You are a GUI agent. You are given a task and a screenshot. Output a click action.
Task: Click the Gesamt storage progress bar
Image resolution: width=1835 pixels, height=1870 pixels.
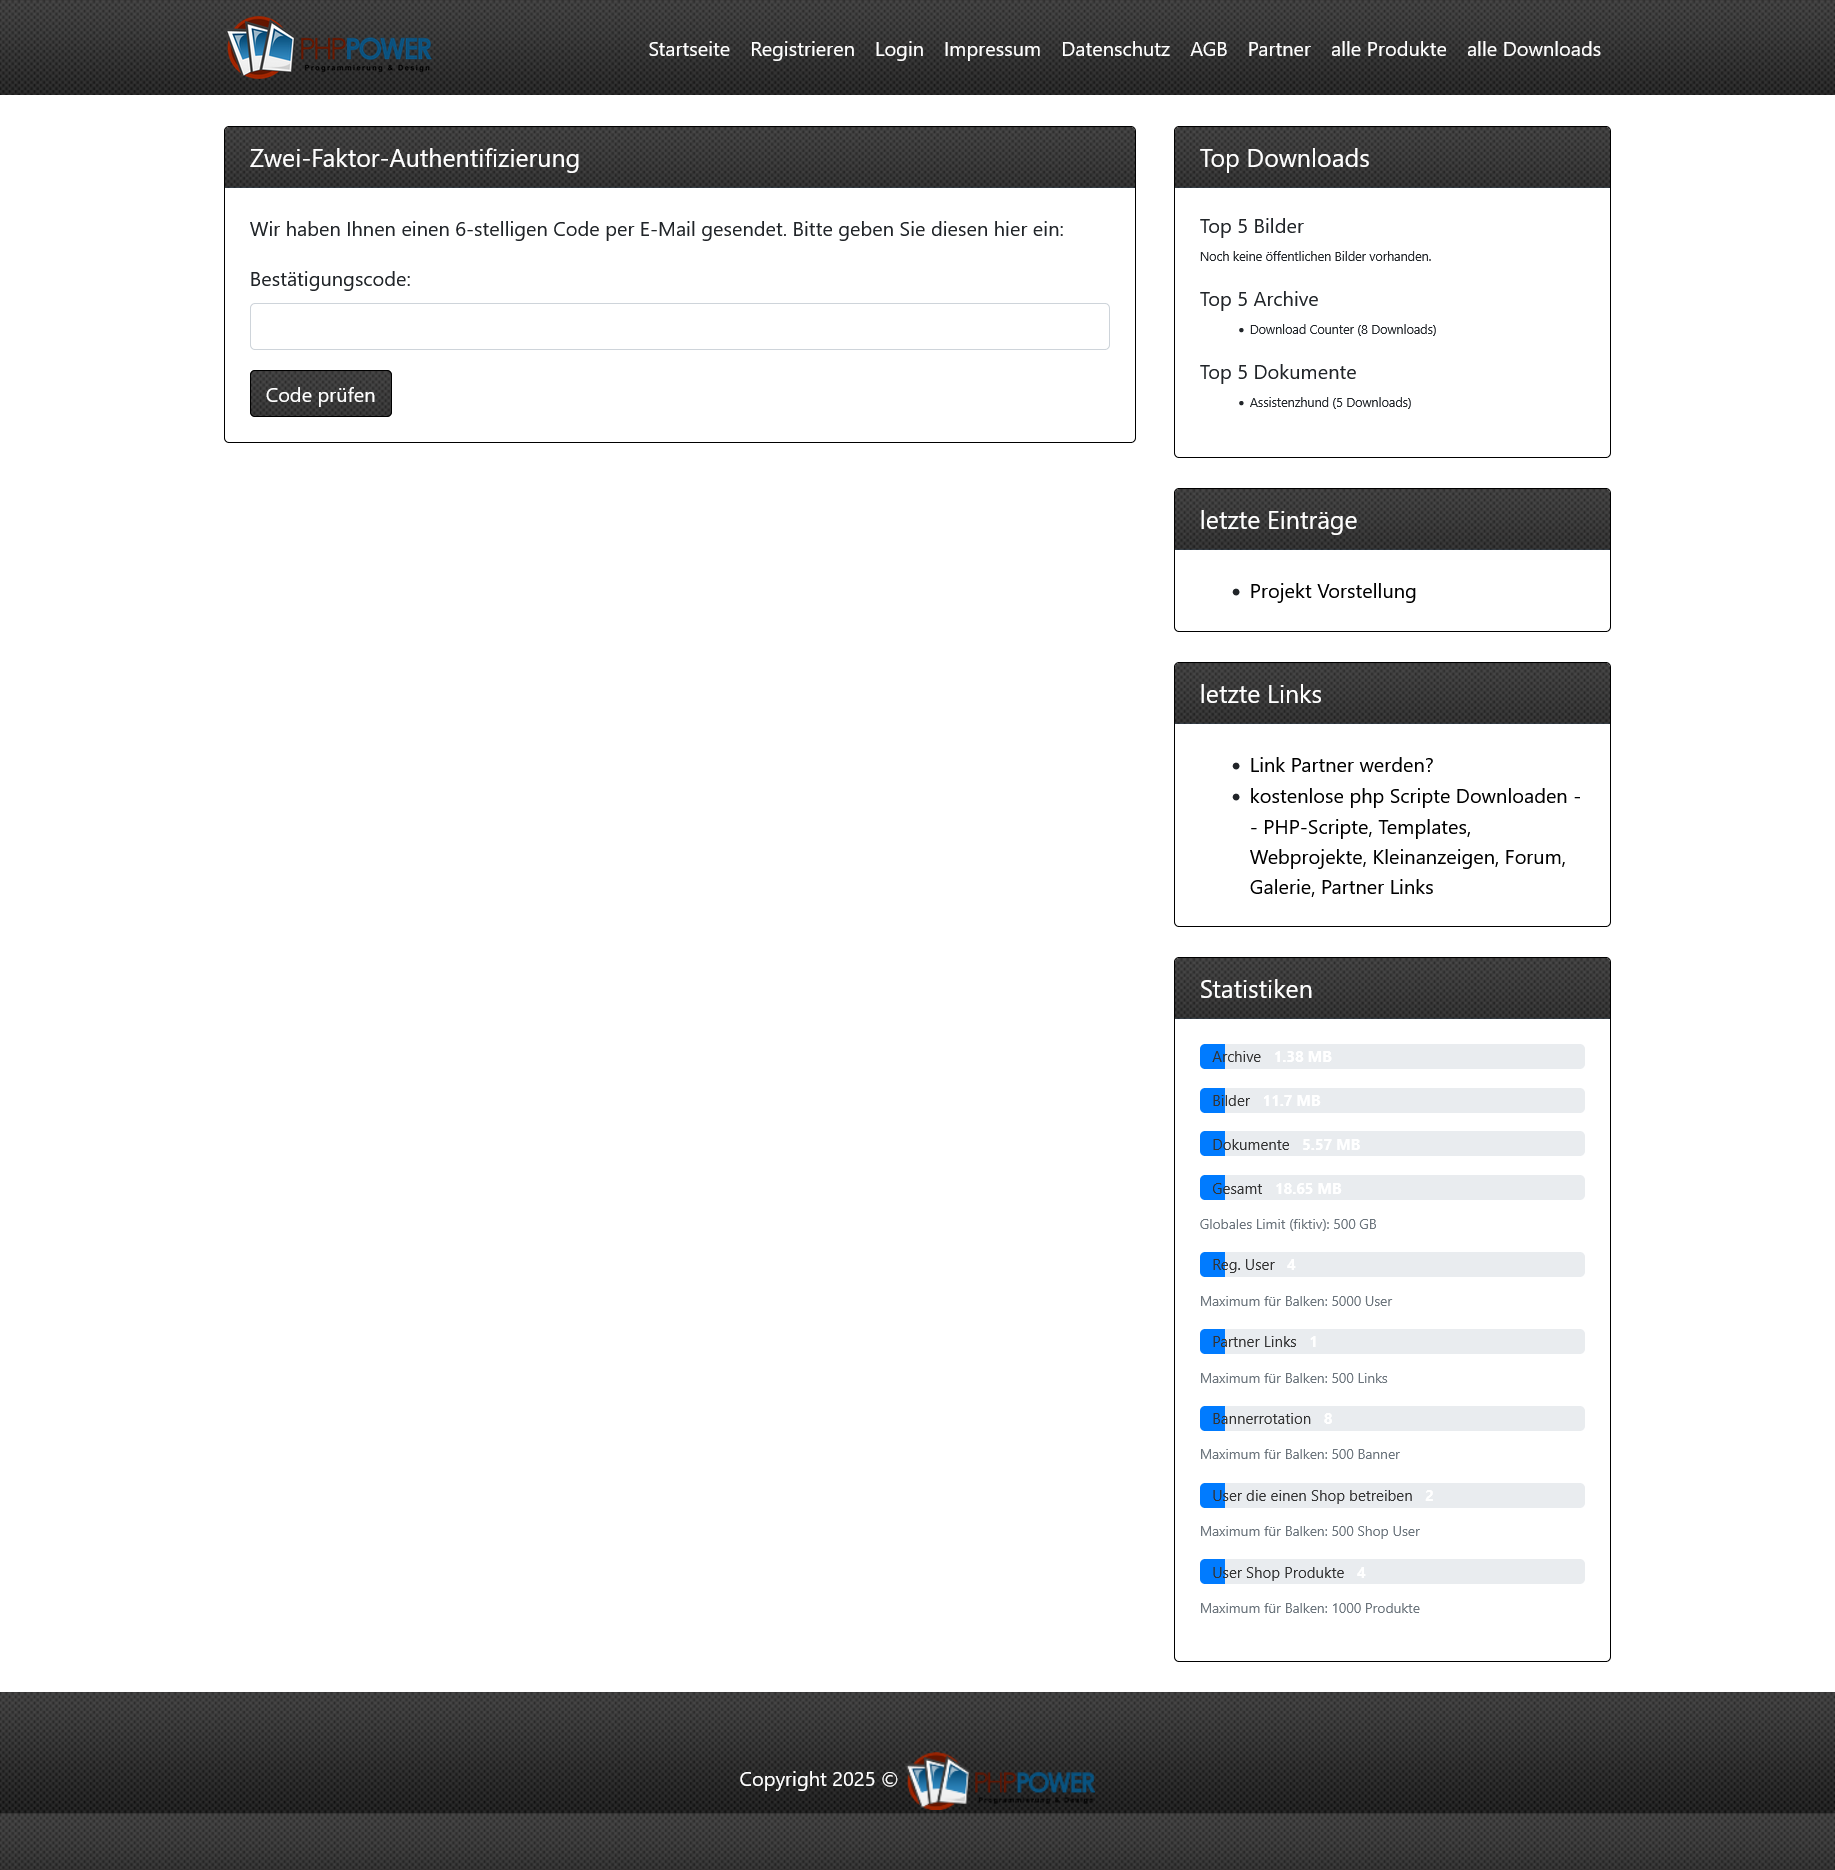coord(1391,1188)
